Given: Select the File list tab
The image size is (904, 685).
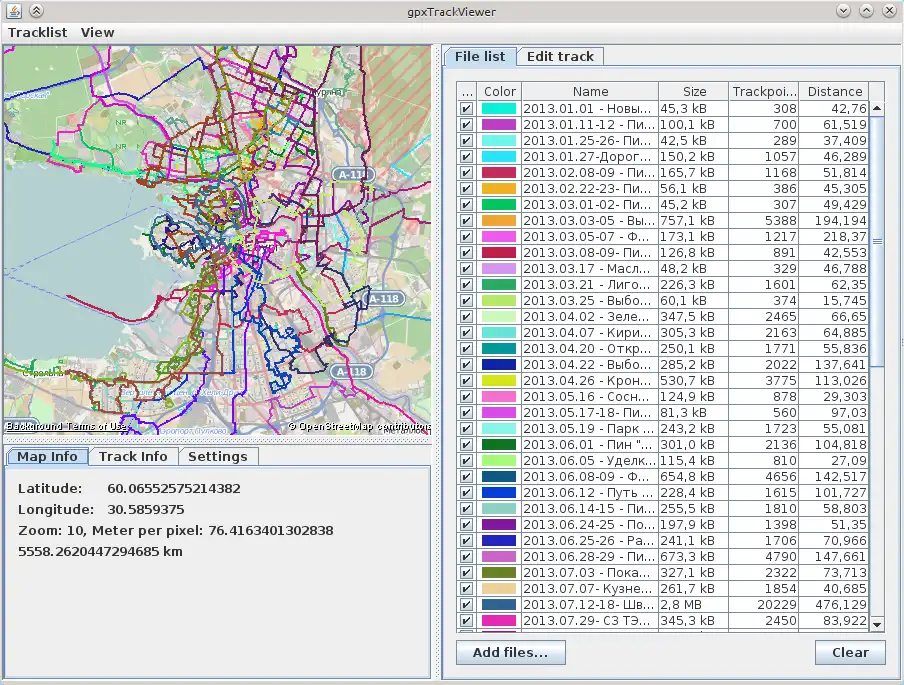Looking at the screenshot, I should (x=480, y=57).
